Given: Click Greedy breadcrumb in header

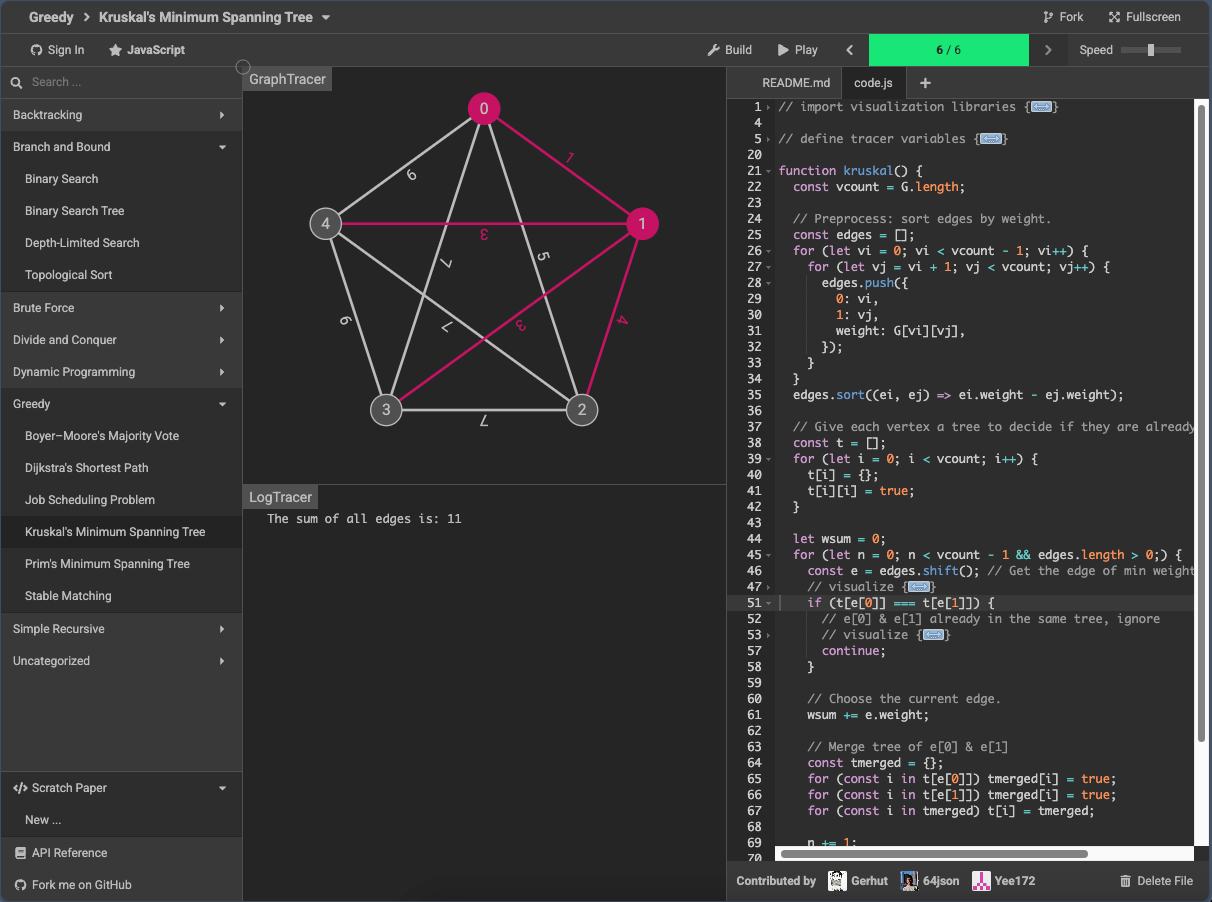Looking at the screenshot, I should (51, 17).
